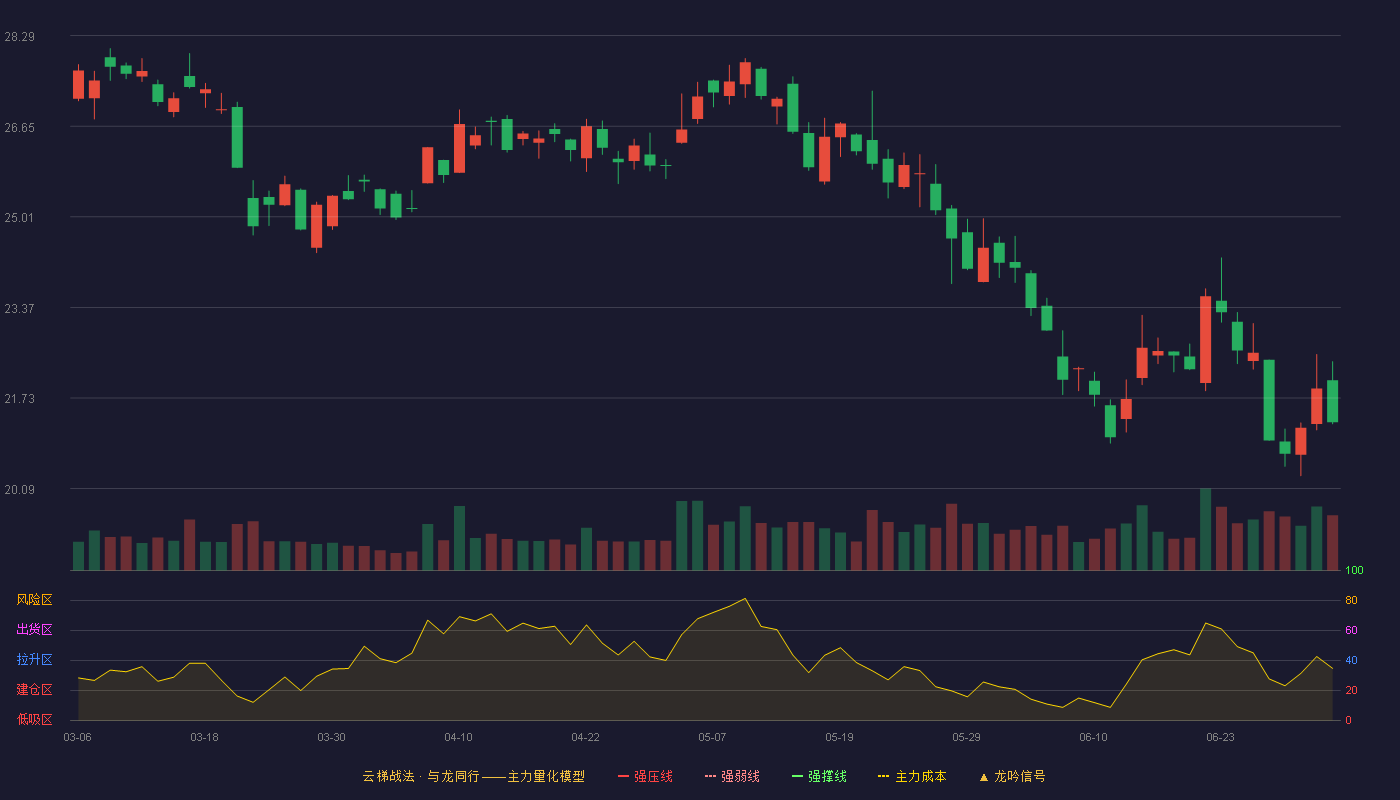
Task: Toggle the 主力成本 legend series
Action: click(912, 776)
